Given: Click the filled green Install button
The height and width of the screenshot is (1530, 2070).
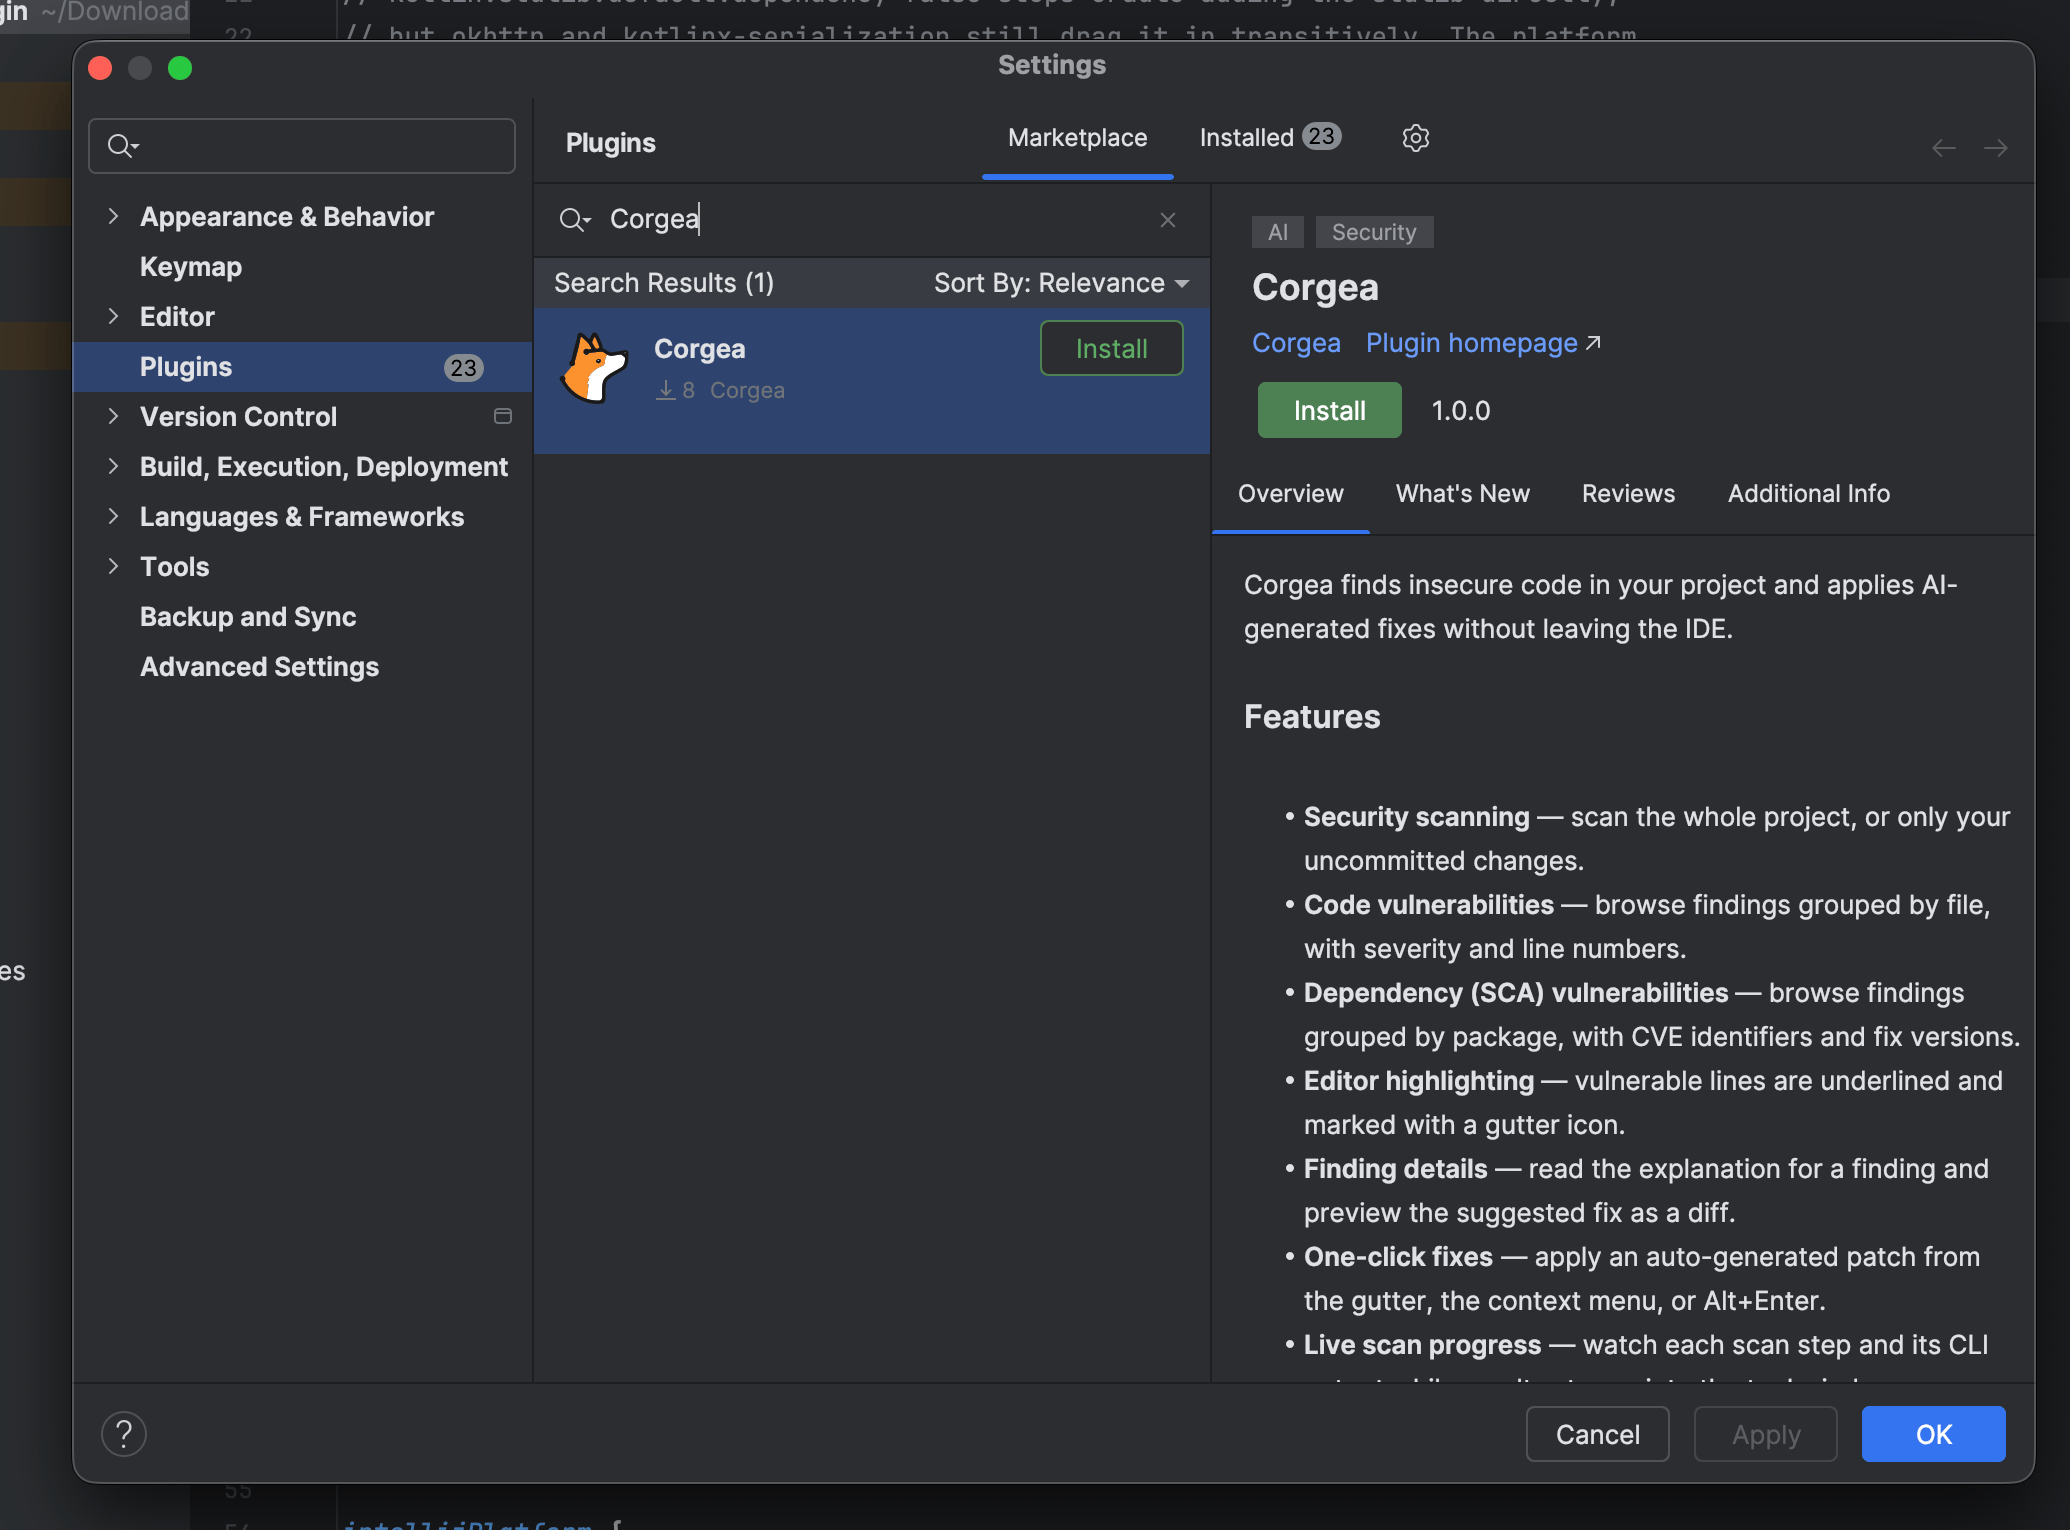Looking at the screenshot, I should (x=1329, y=410).
